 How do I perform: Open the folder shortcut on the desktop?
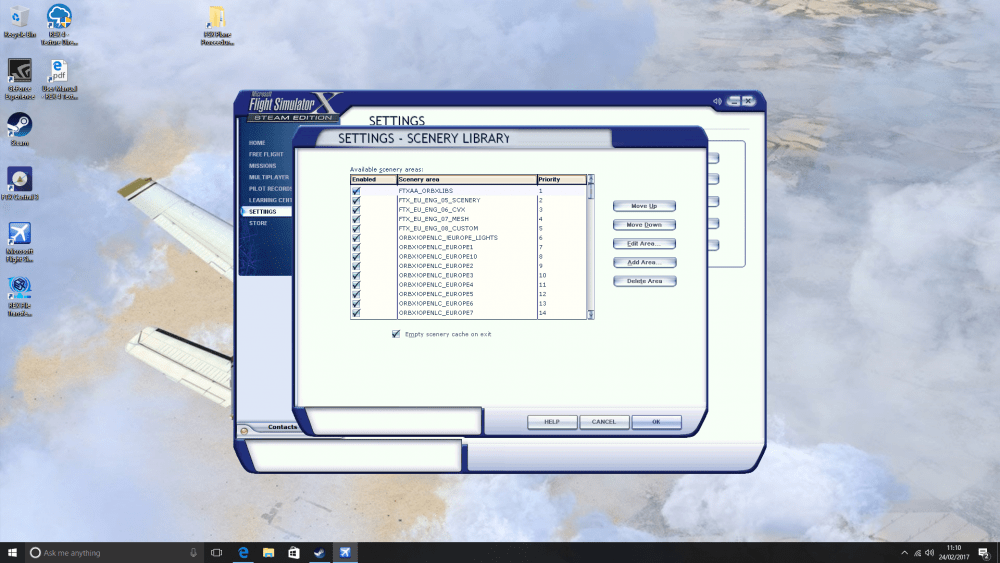(x=217, y=25)
